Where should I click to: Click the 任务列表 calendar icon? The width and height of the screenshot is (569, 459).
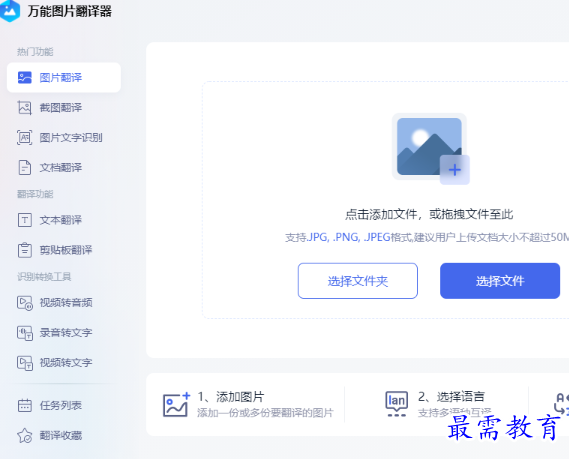click(25, 405)
